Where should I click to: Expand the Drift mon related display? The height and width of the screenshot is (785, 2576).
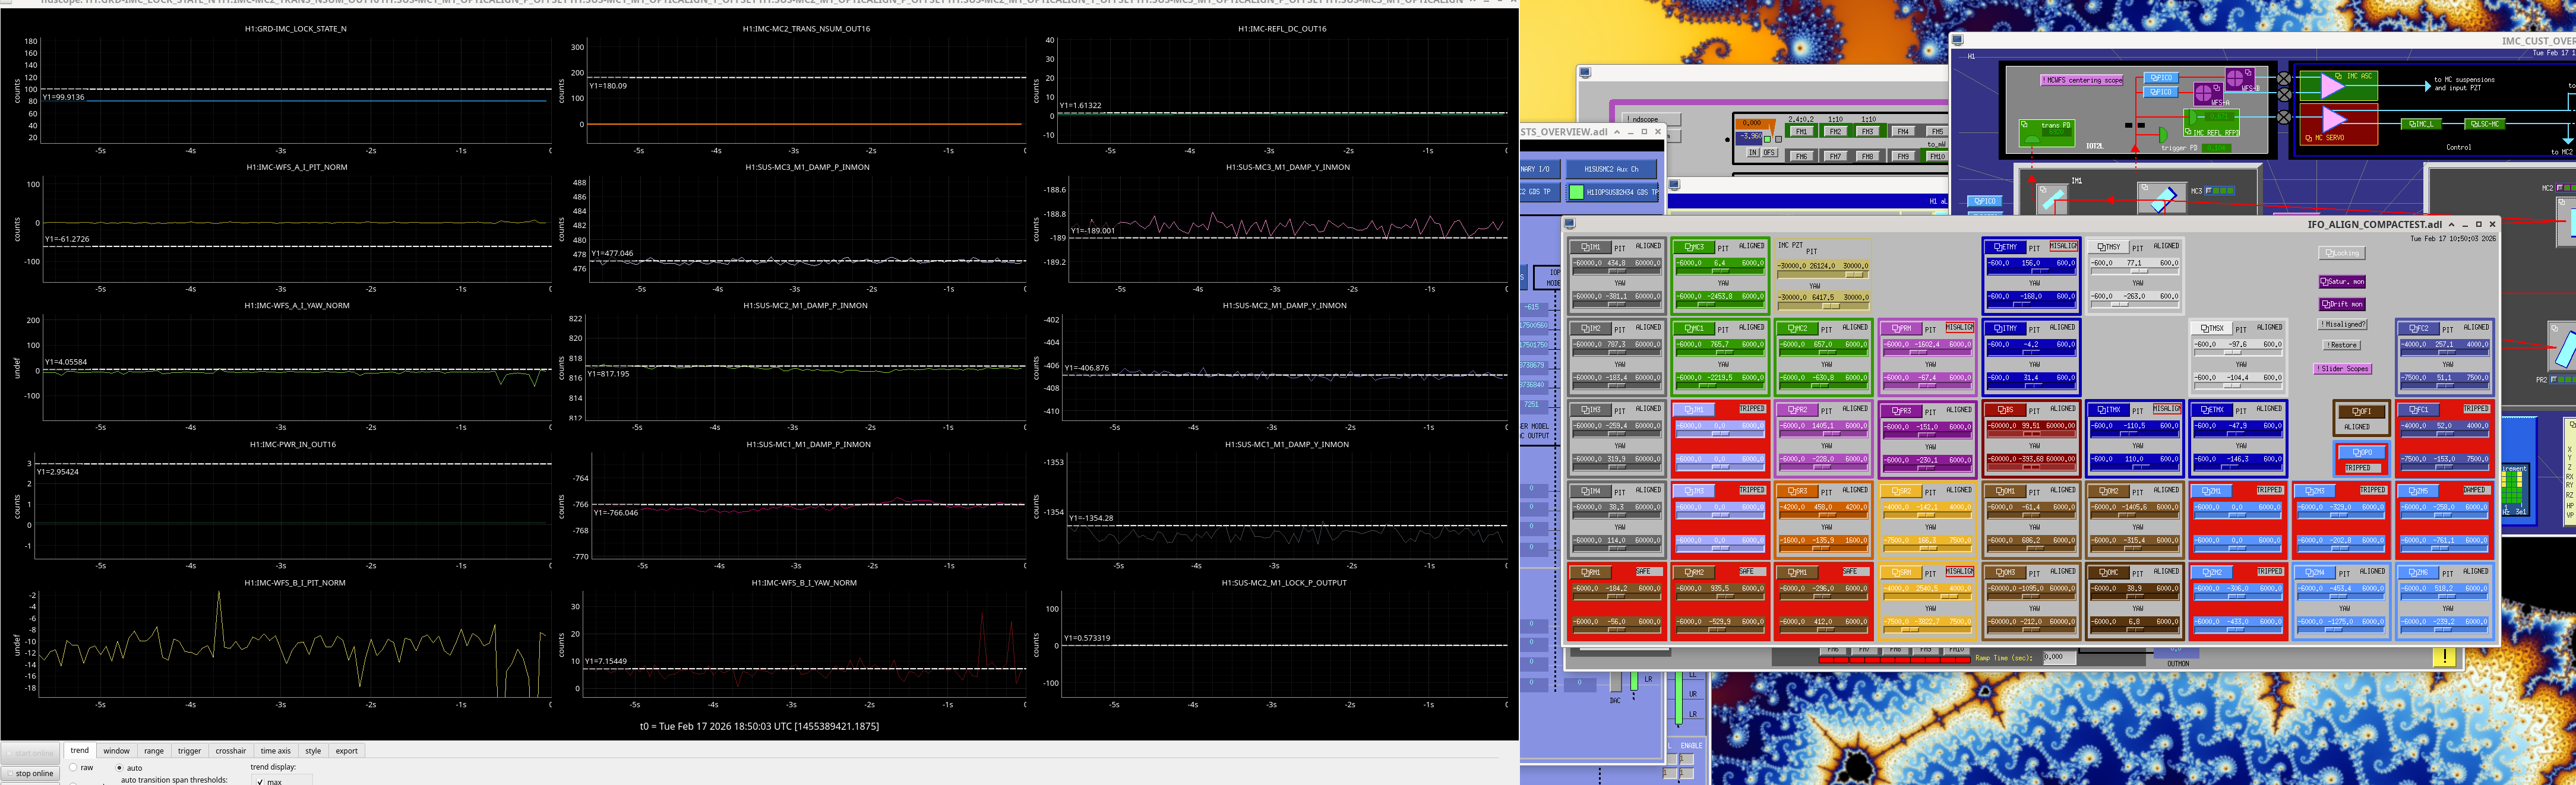tap(2341, 304)
